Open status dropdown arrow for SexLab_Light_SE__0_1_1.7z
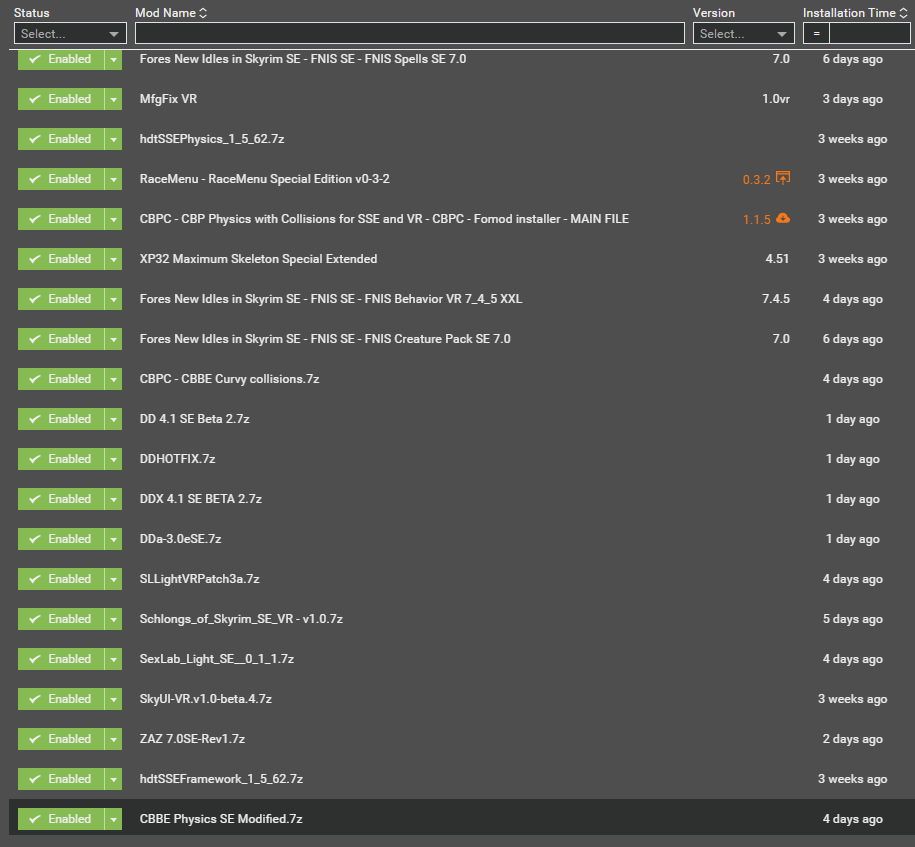Image resolution: width=915 pixels, height=847 pixels. point(113,659)
